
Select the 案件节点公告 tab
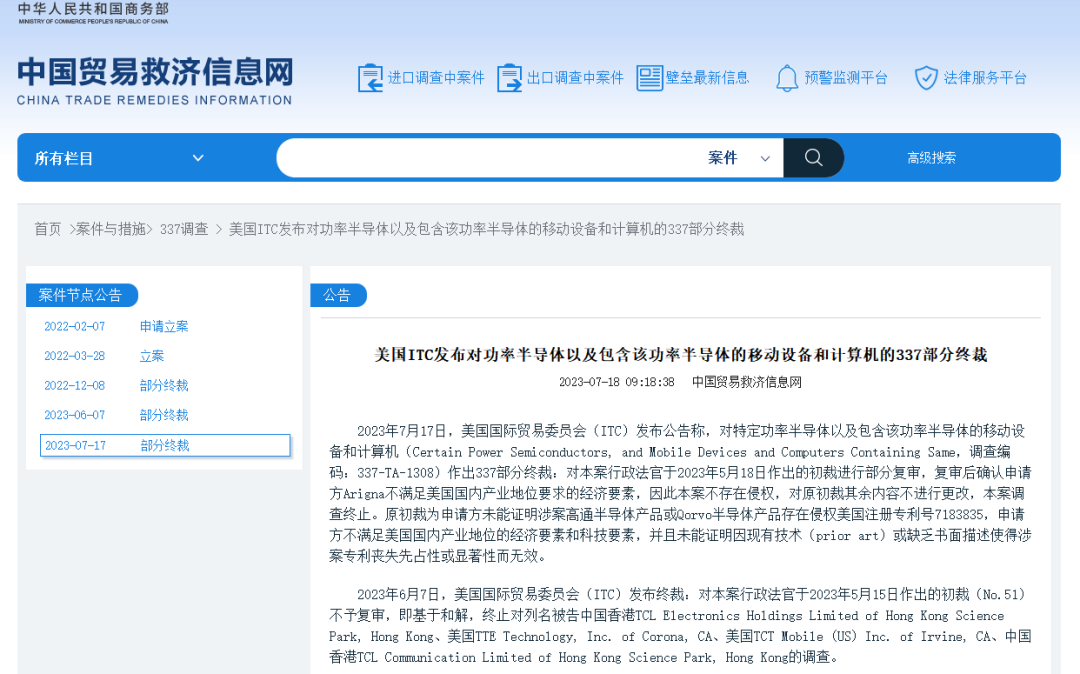pos(81,295)
